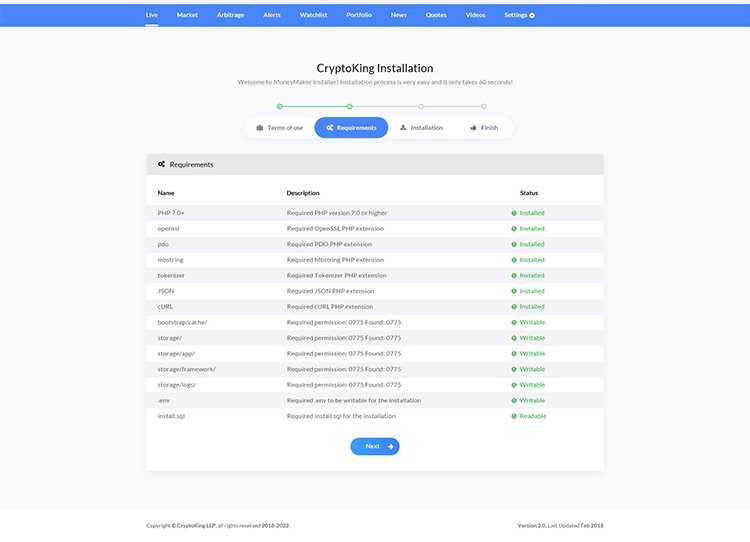Click the first progress indicator circle
This screenshot has height=542, width=750.
tap(280, 106)
